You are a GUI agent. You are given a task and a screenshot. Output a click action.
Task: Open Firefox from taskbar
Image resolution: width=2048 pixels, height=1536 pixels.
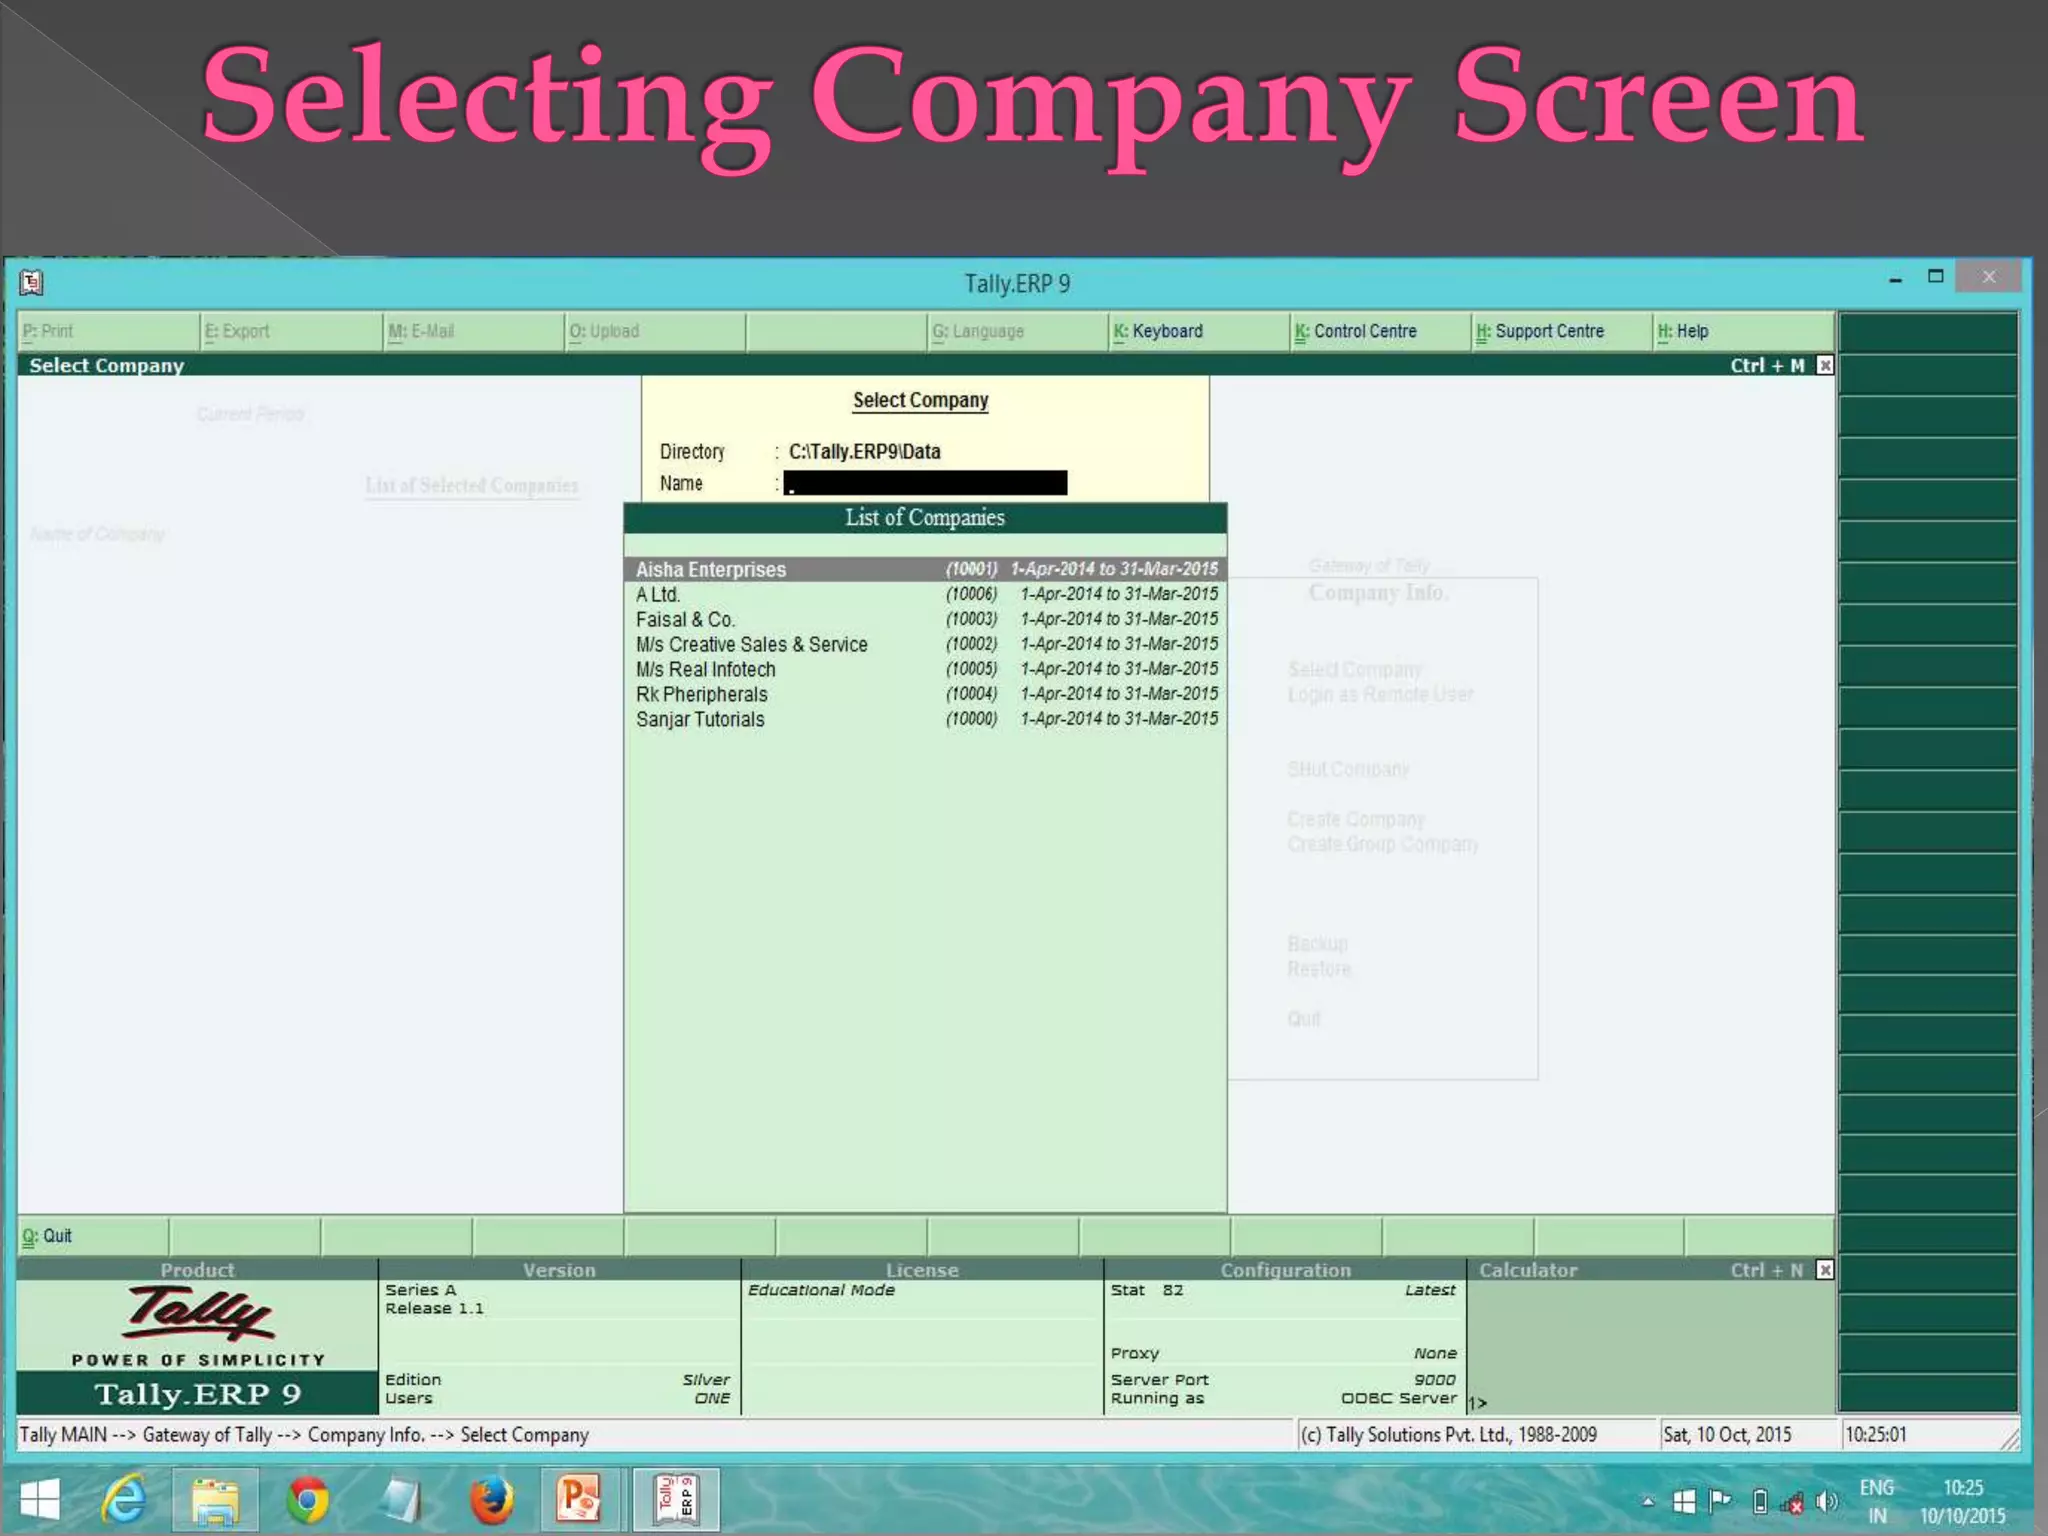492,1500
